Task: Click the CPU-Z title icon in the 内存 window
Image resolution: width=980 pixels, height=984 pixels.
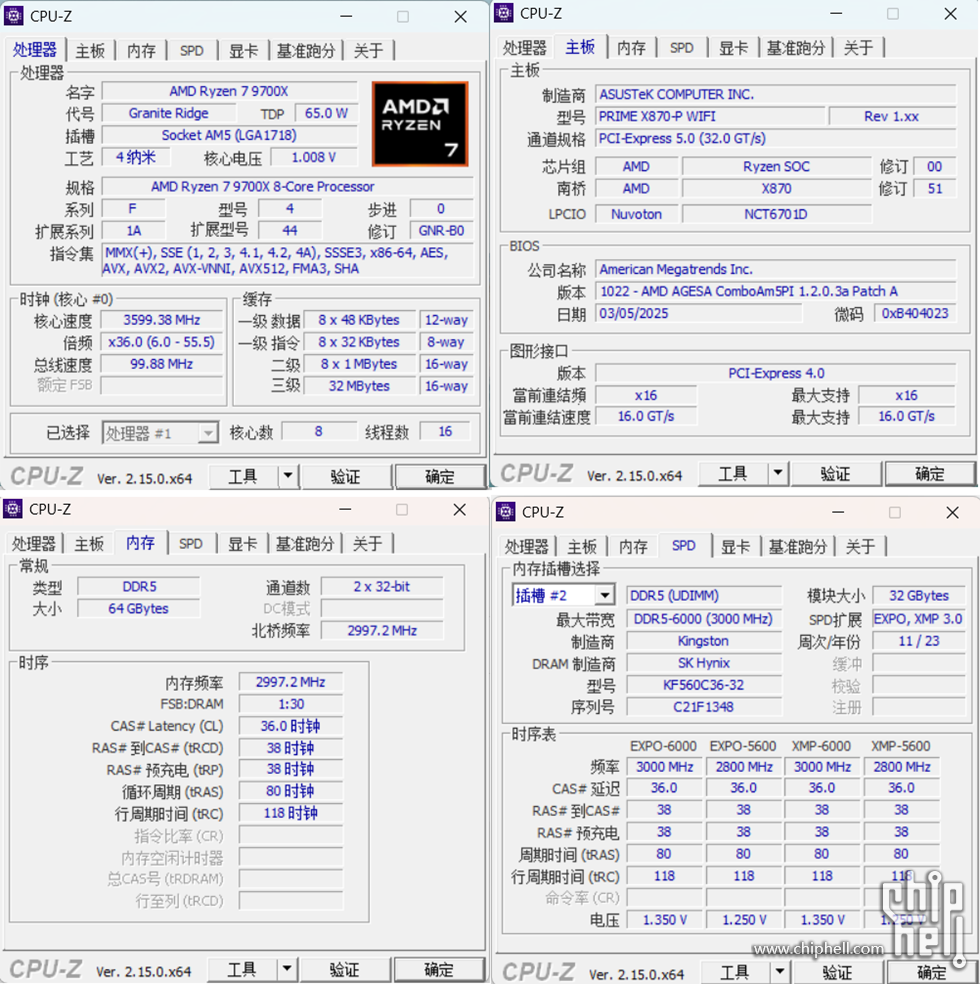Action: [13, 508]
